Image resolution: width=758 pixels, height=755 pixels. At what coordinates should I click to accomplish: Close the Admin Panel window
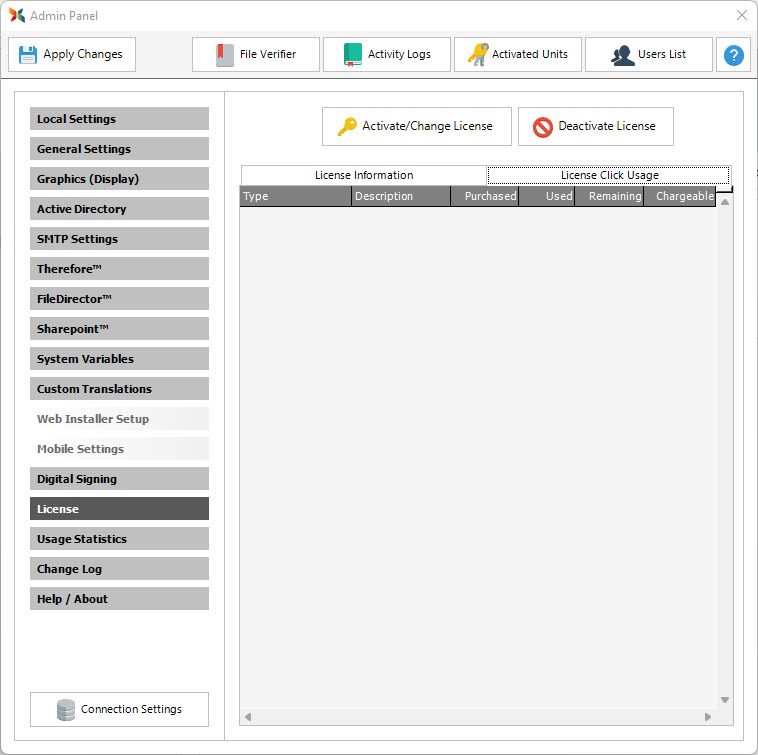coord(742,15)
